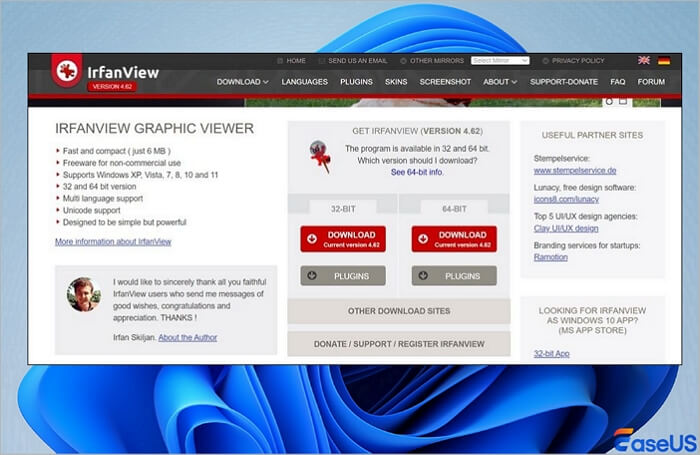Download the 64-bit current version

454,239
